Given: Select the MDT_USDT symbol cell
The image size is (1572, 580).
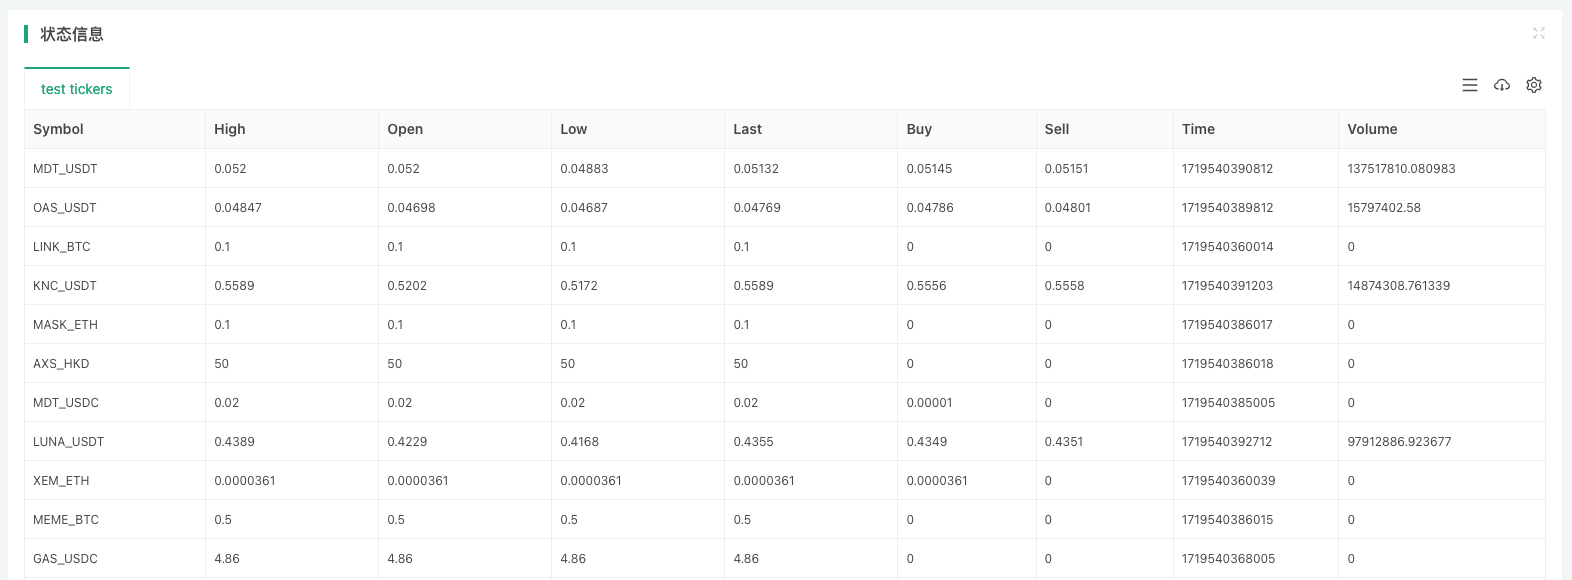Looking at the screenshot, I should (x=65, y=169).
